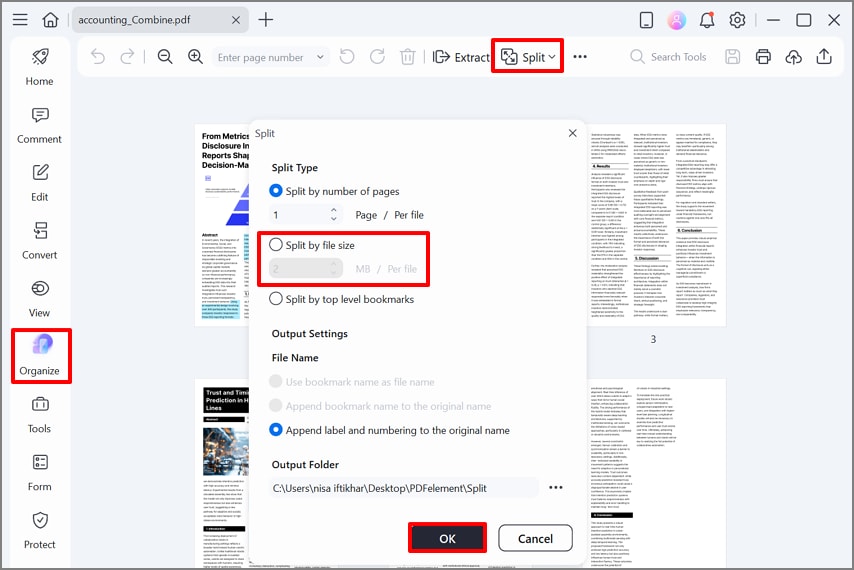Open the hamburger main menu
The image size is (854, 570).
tap(20, 20)
